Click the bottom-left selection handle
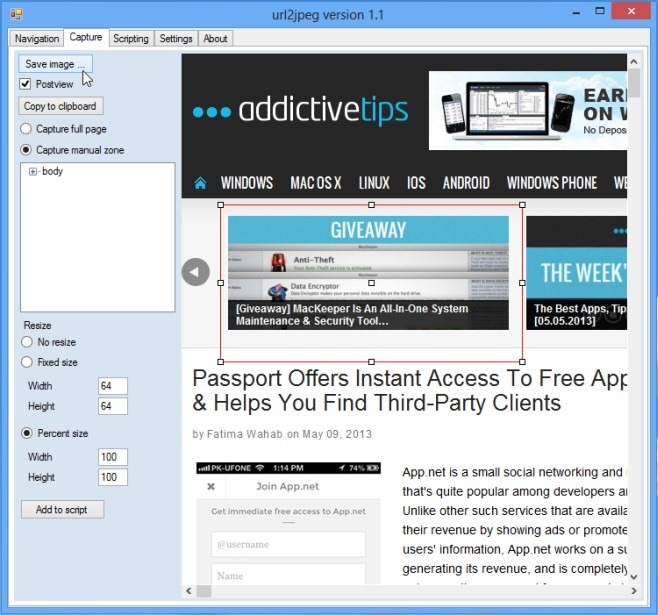Screen dimensions: 658x615 point(221,362)
